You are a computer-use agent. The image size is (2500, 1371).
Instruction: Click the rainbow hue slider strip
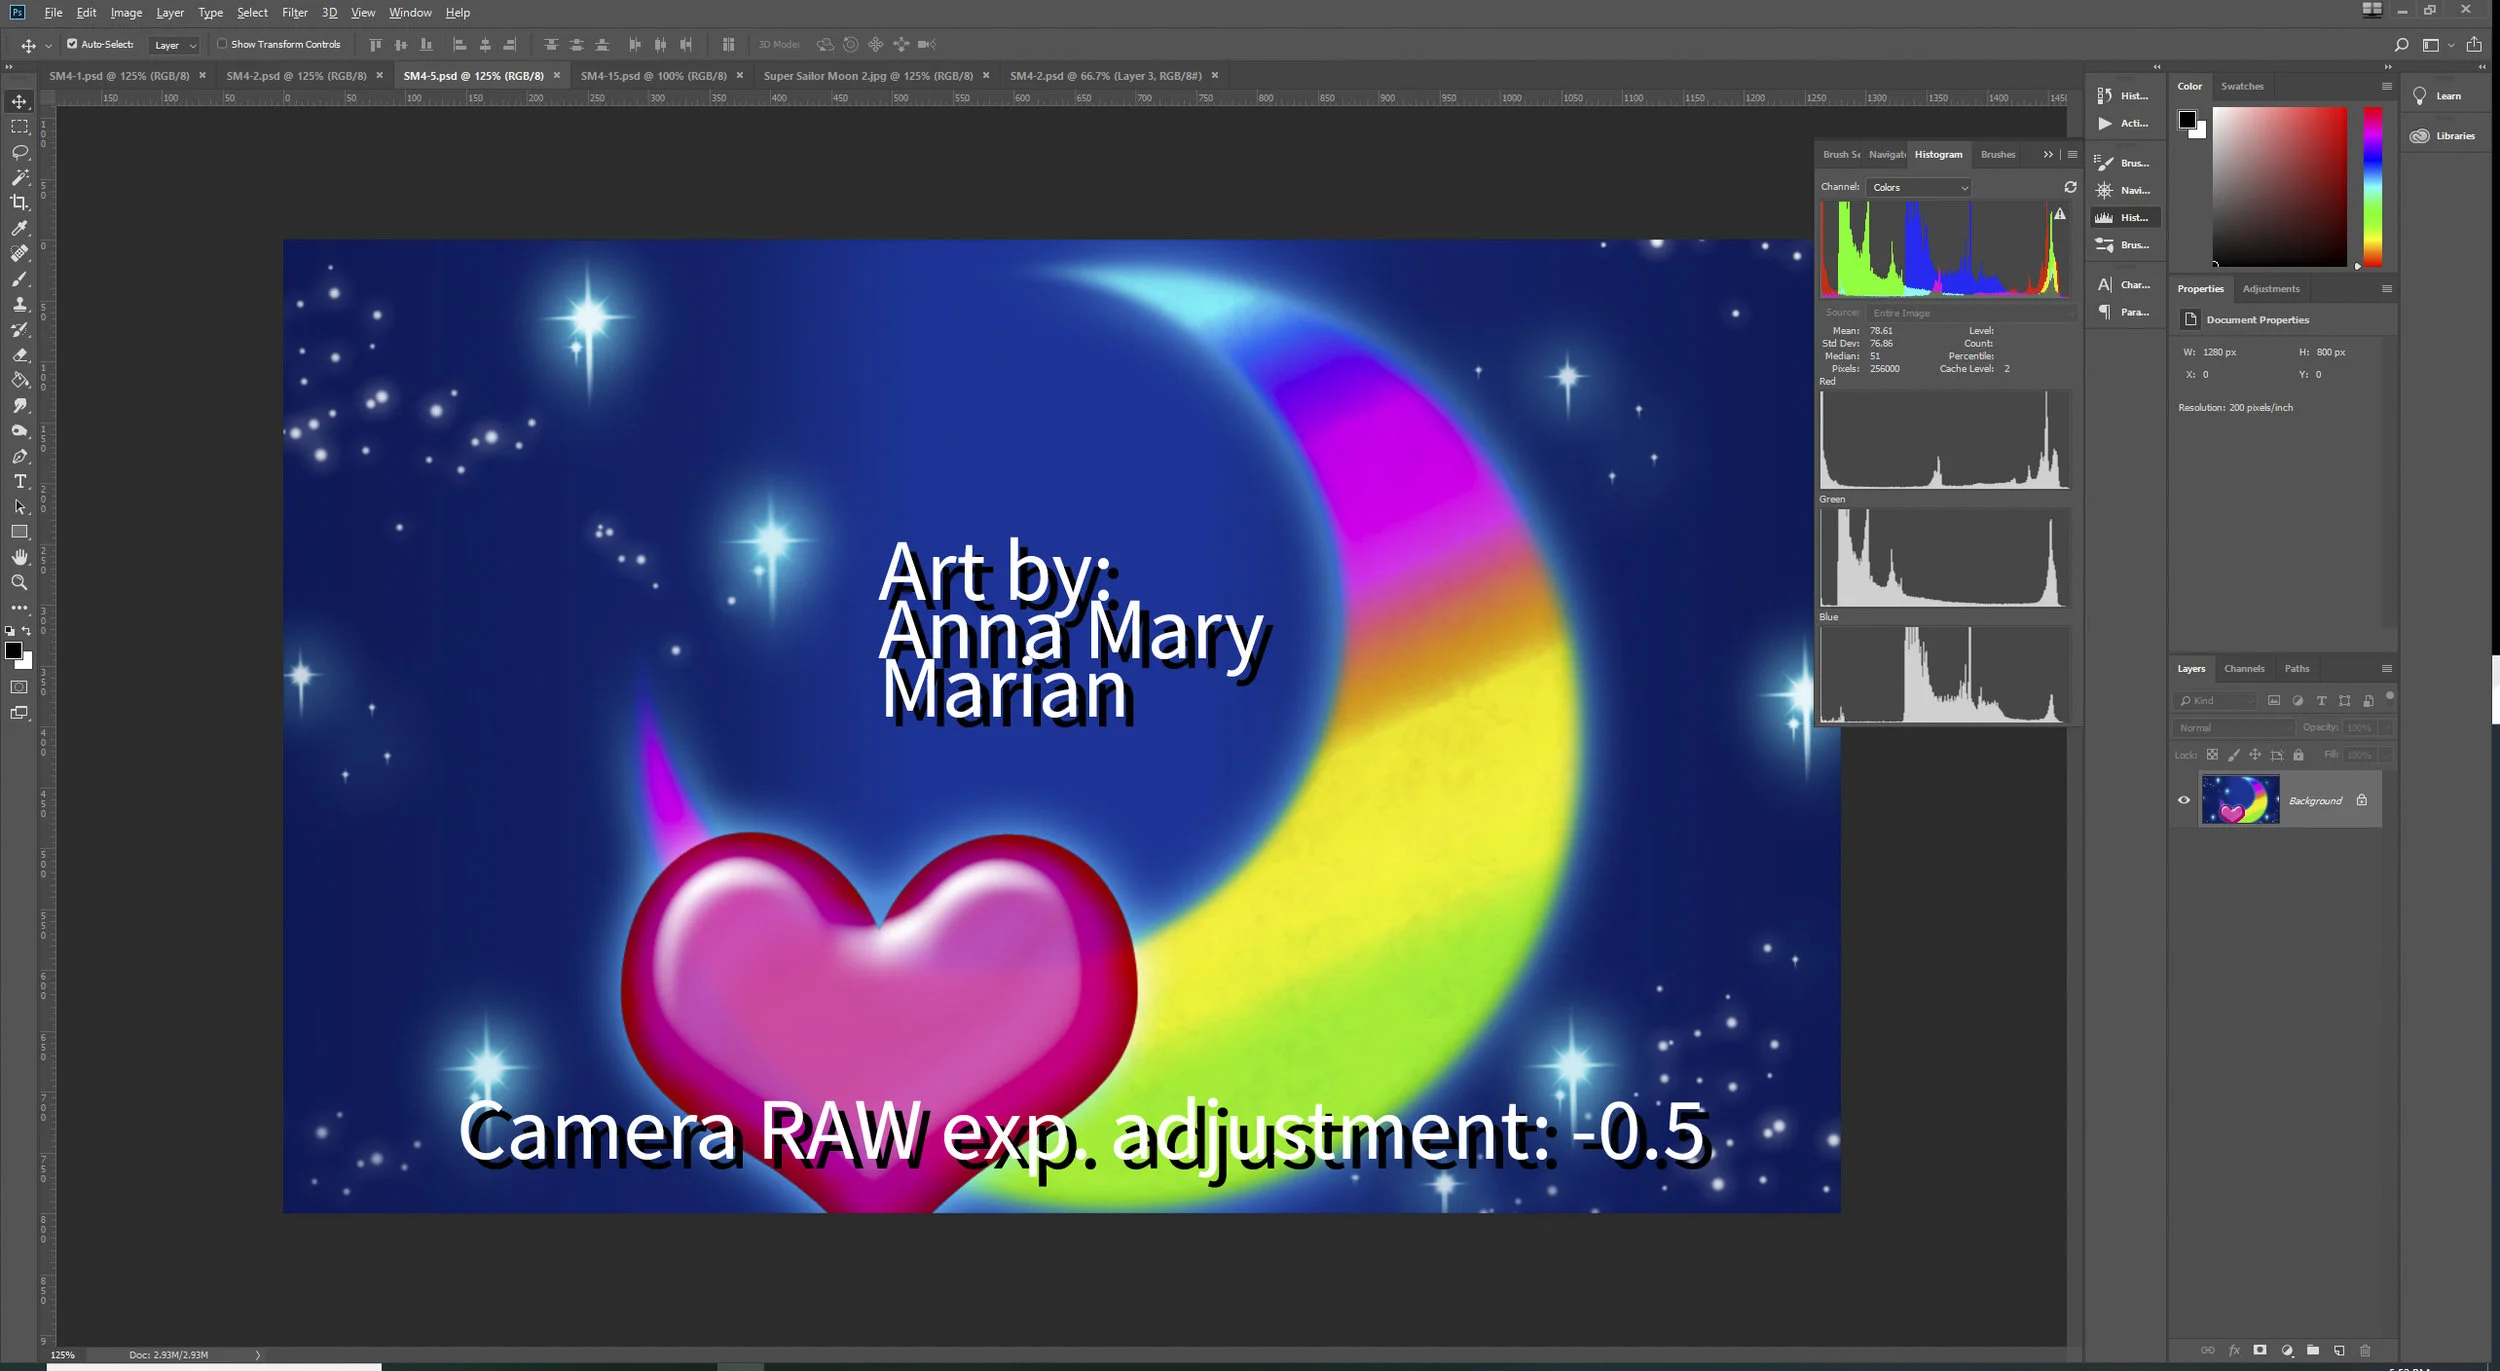tap(2372, 186)
